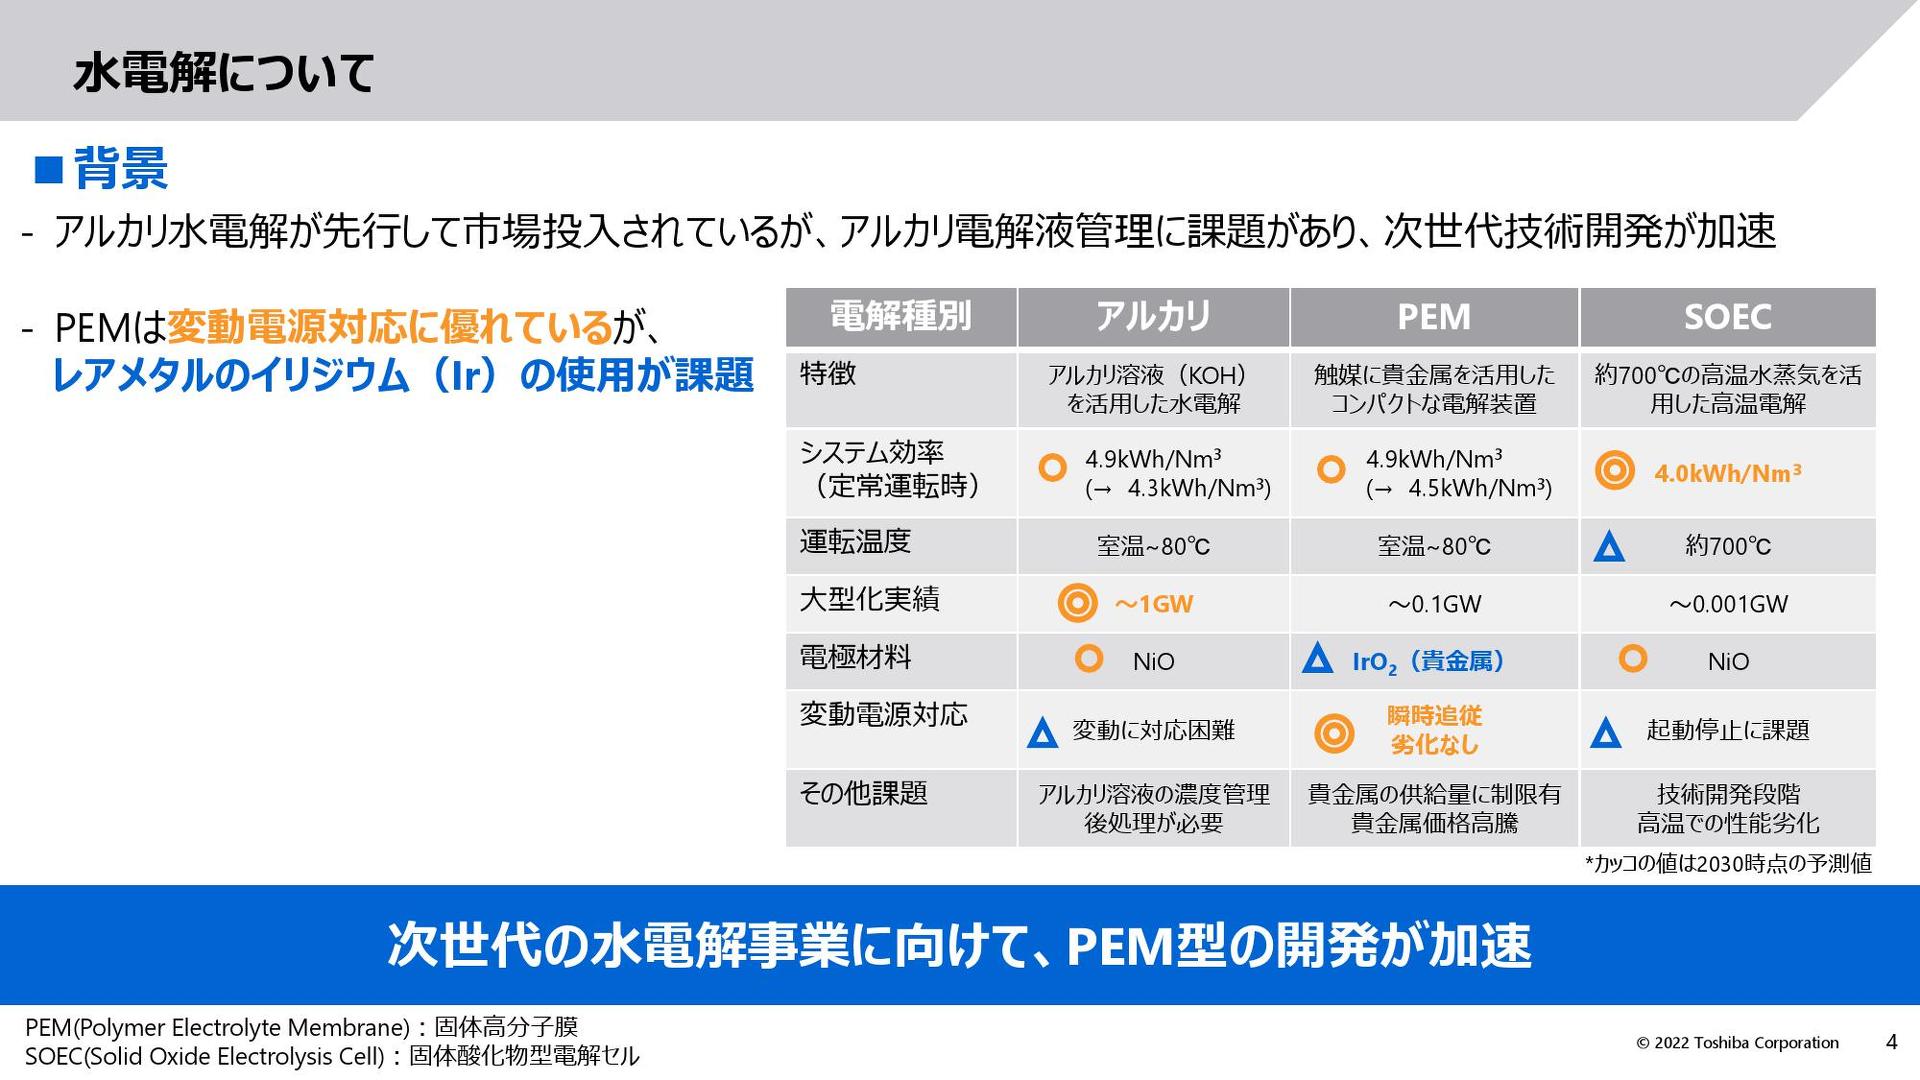Click the blue banner 次世代の水電解事業に向けて
The height and width of the screenshot is (1080, 1920).
coord(959,944)
